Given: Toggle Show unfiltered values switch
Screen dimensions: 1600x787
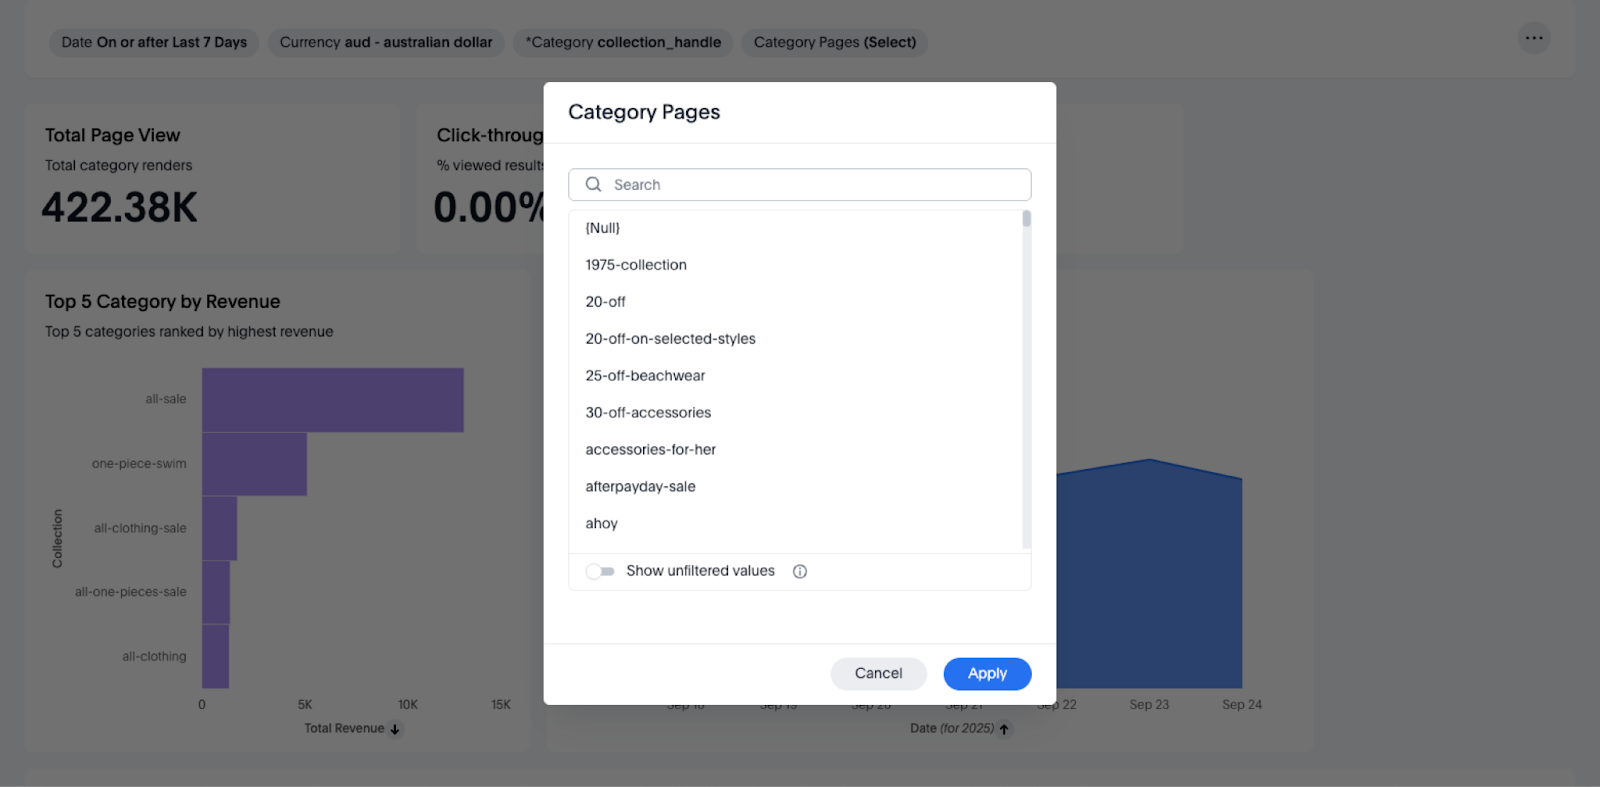Looking at the screenshot, I should [x=600, y=571].
